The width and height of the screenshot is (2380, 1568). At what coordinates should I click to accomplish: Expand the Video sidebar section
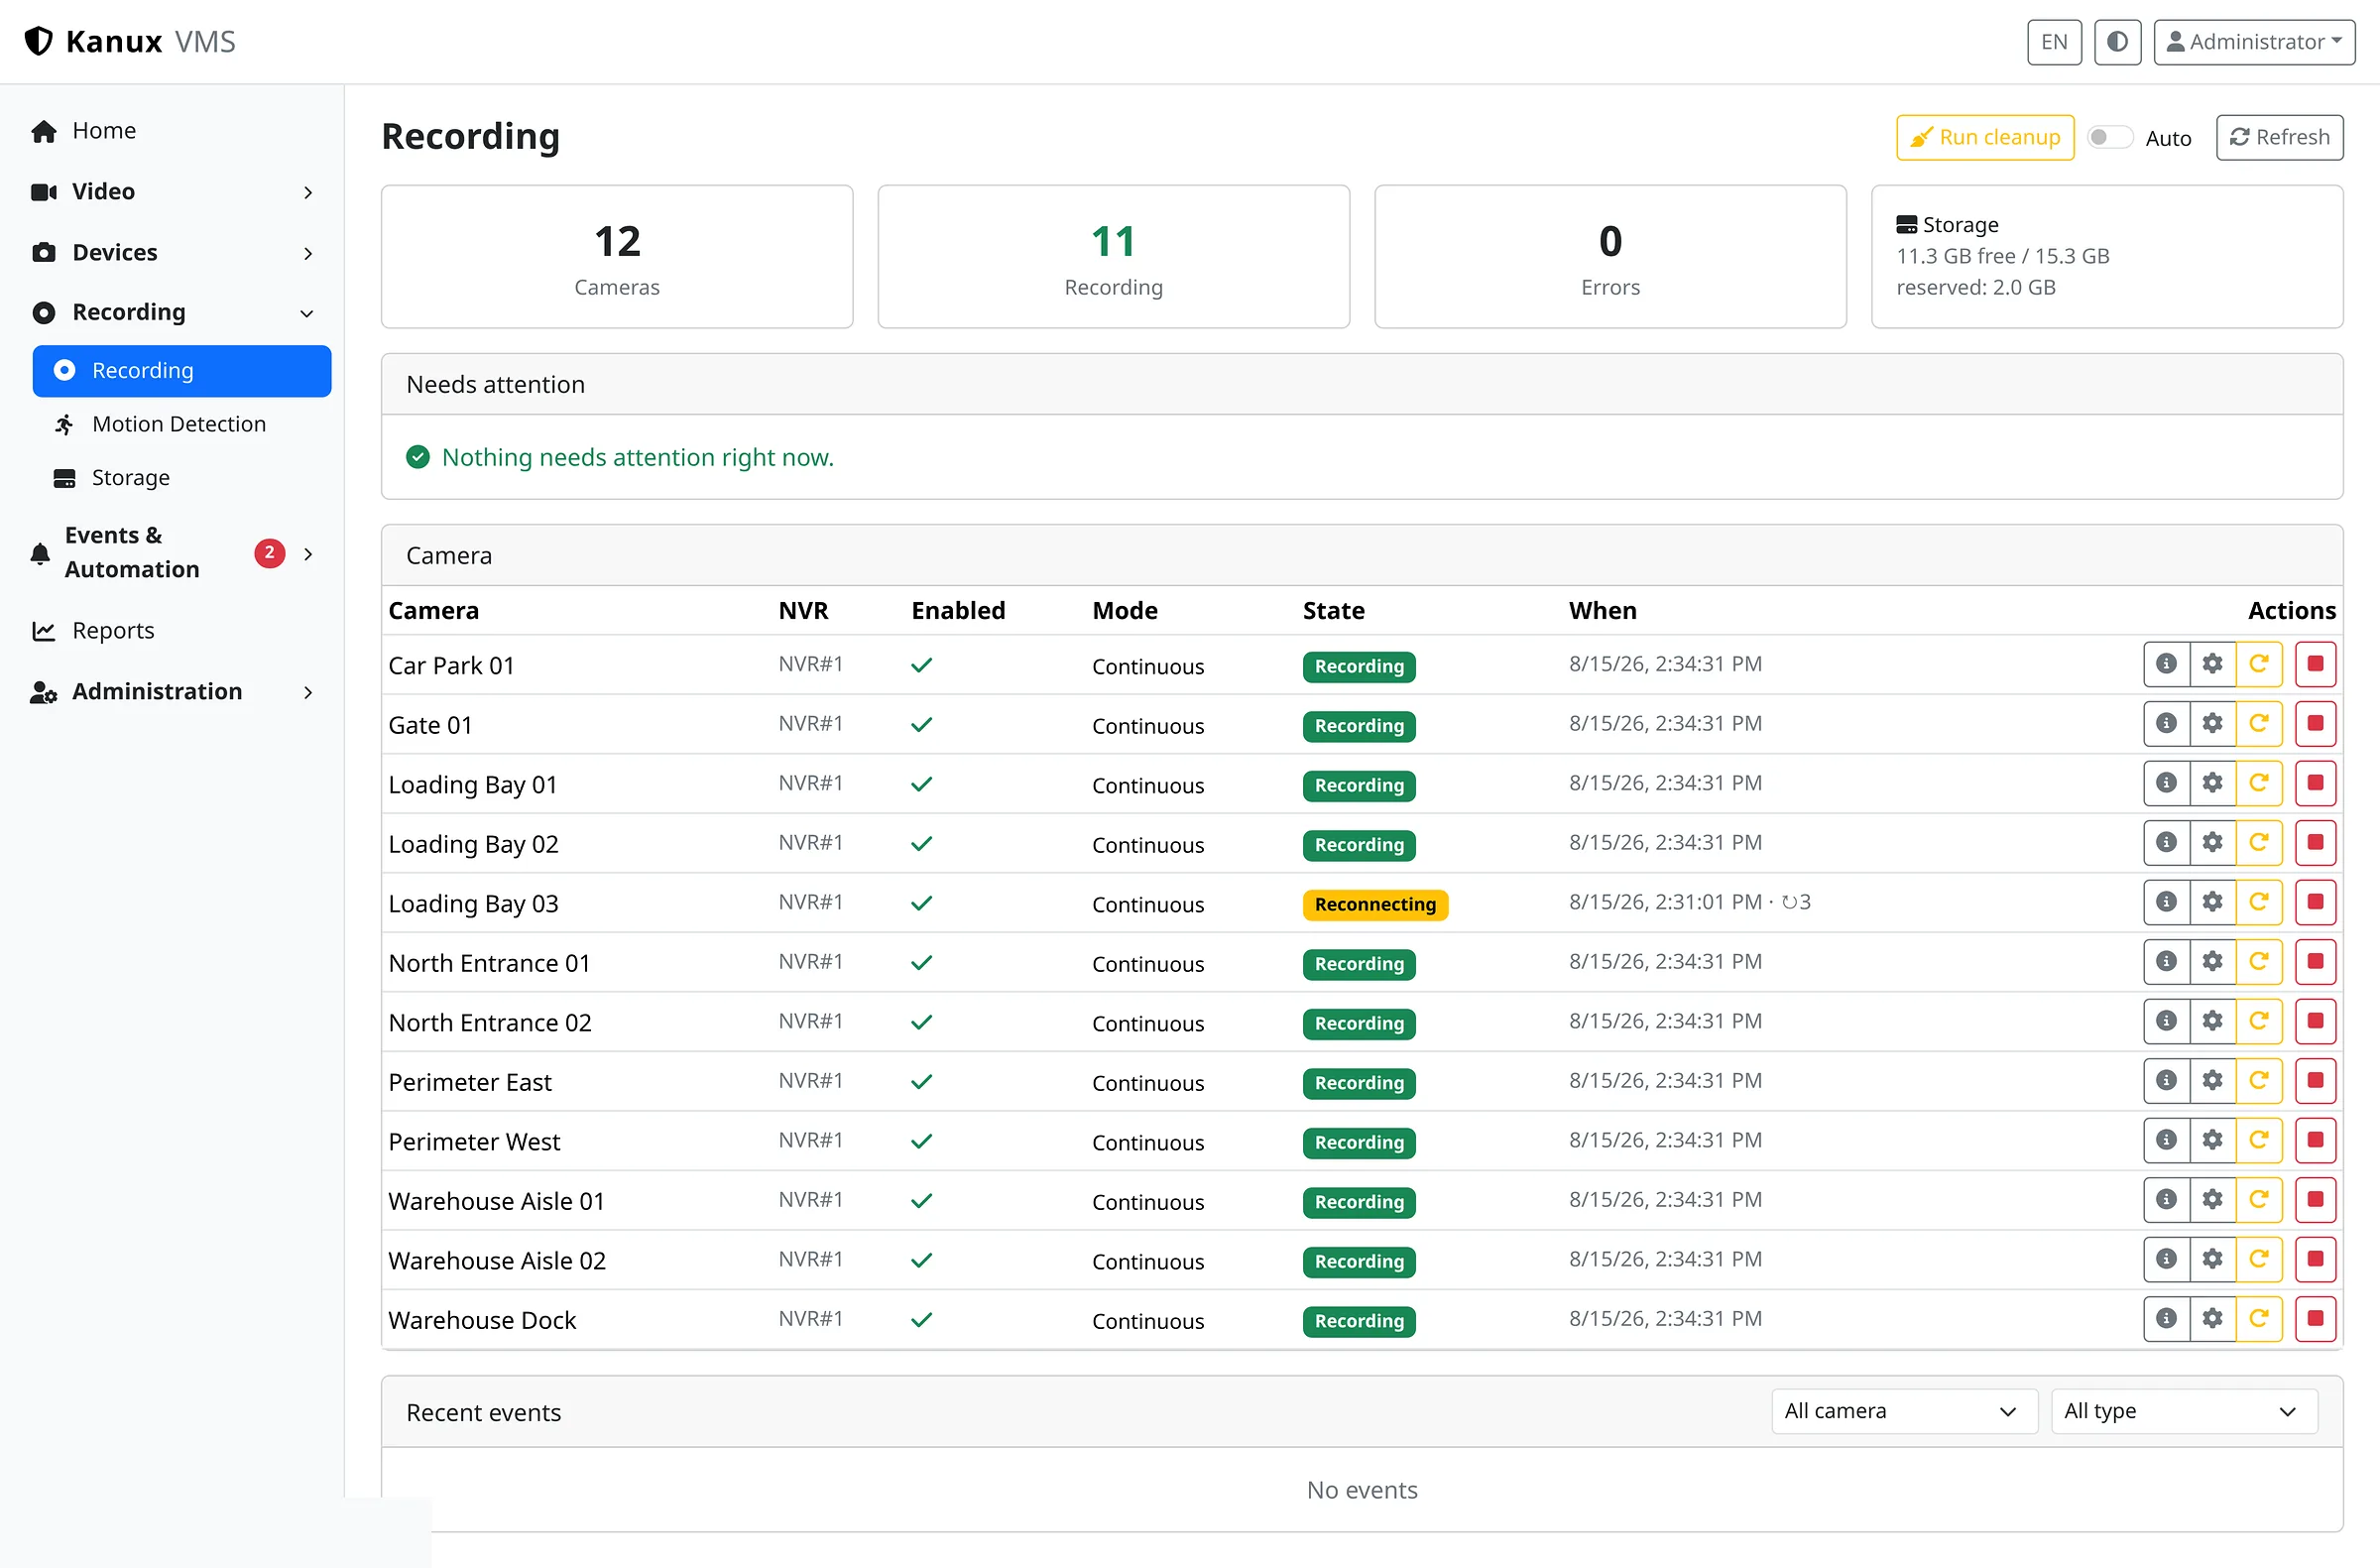172,192
